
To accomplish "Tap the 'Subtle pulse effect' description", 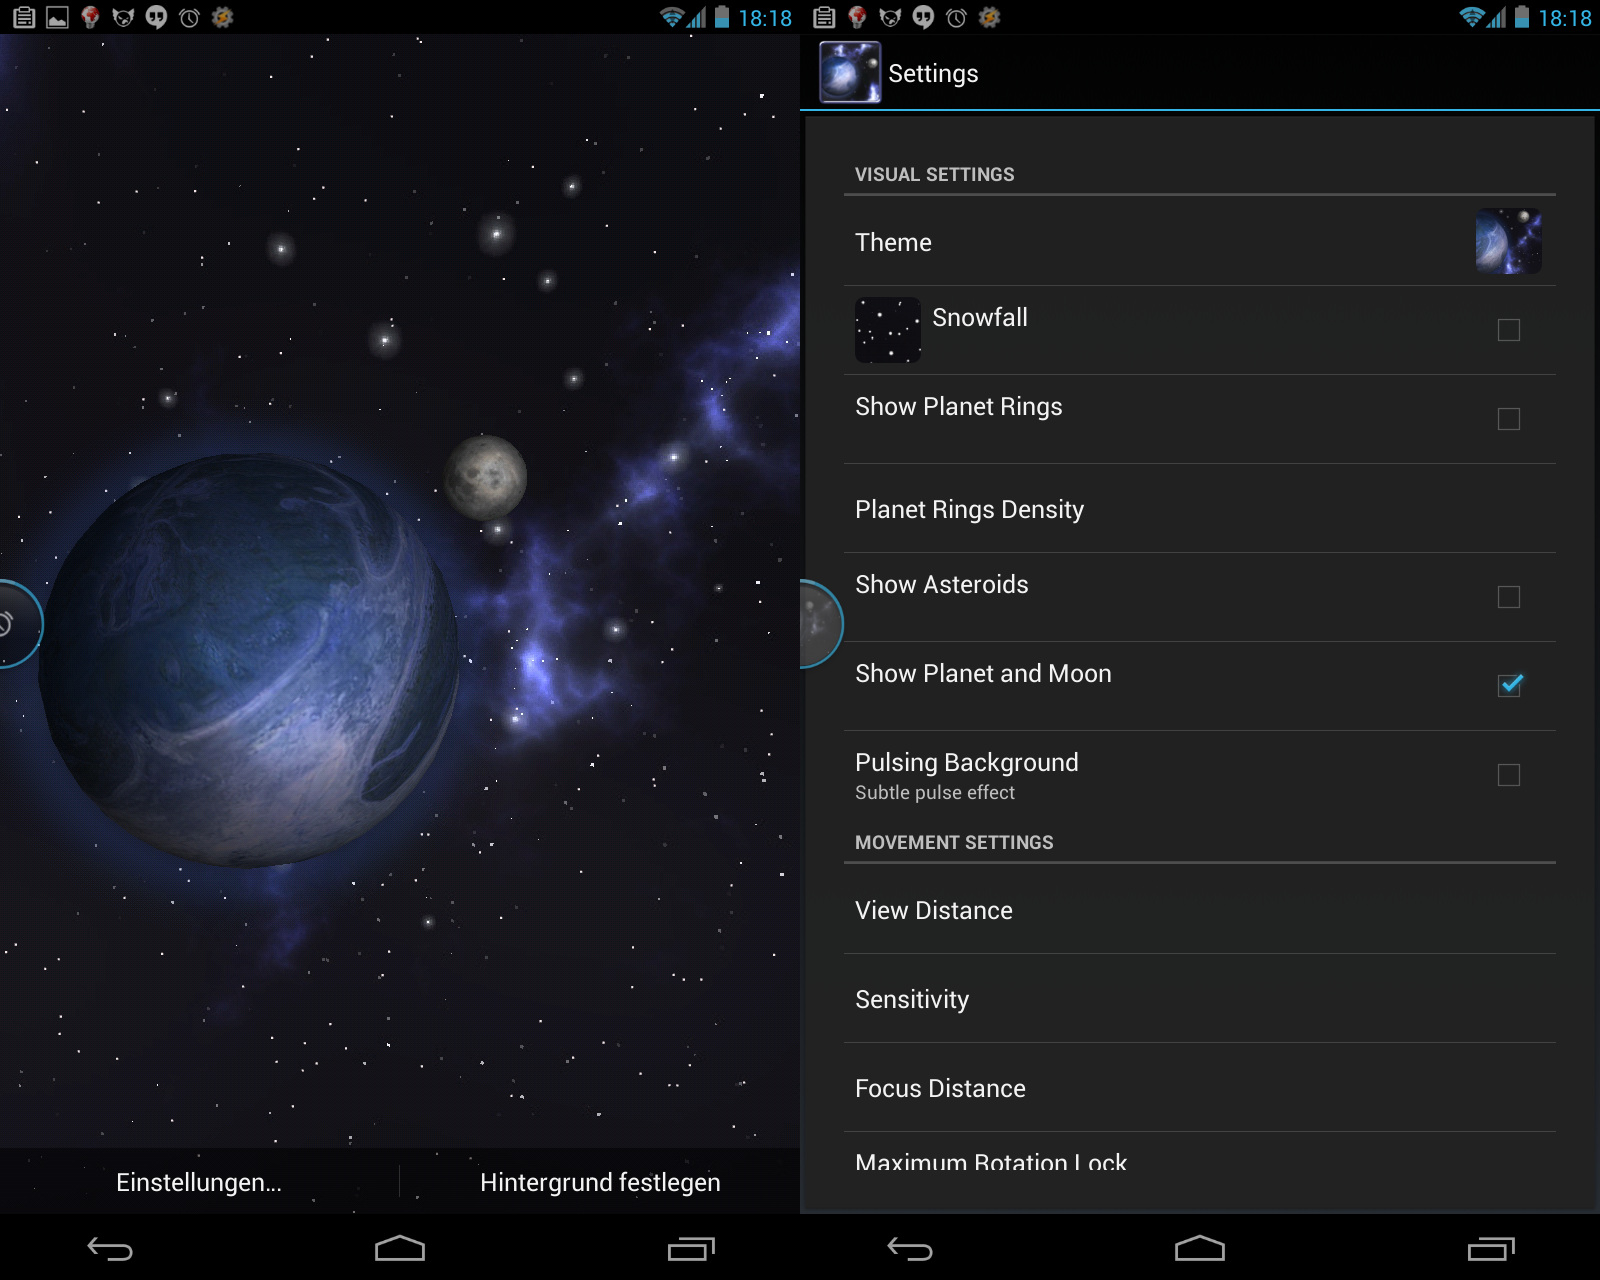I will coord(935,792).
